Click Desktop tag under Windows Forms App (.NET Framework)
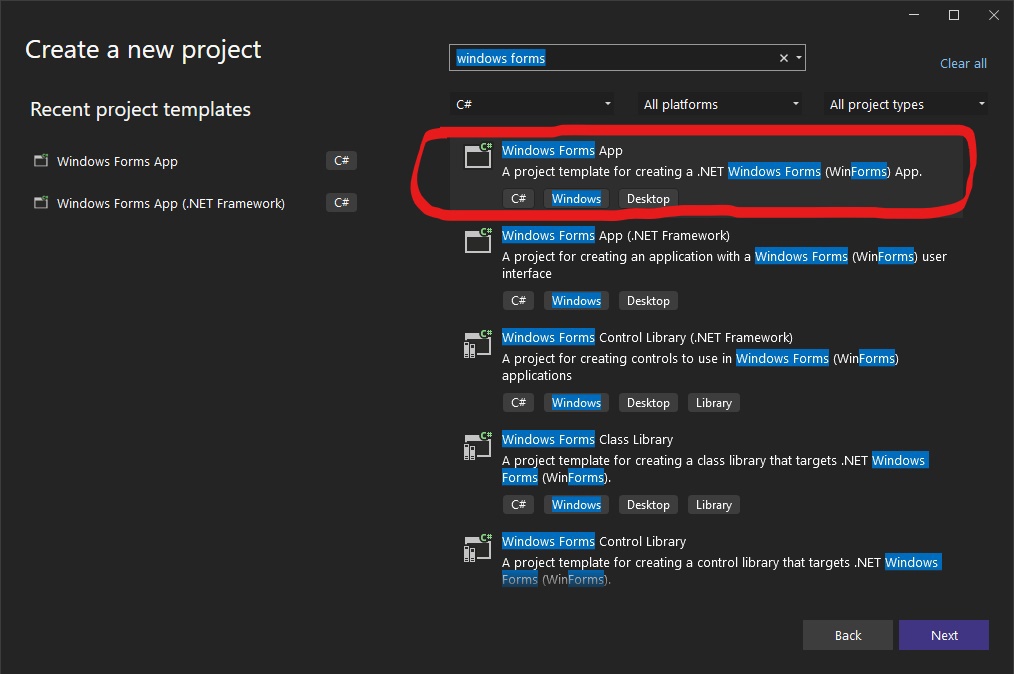Image resolution: width=1014 pixels, height=674 pixels. [648, 301]
